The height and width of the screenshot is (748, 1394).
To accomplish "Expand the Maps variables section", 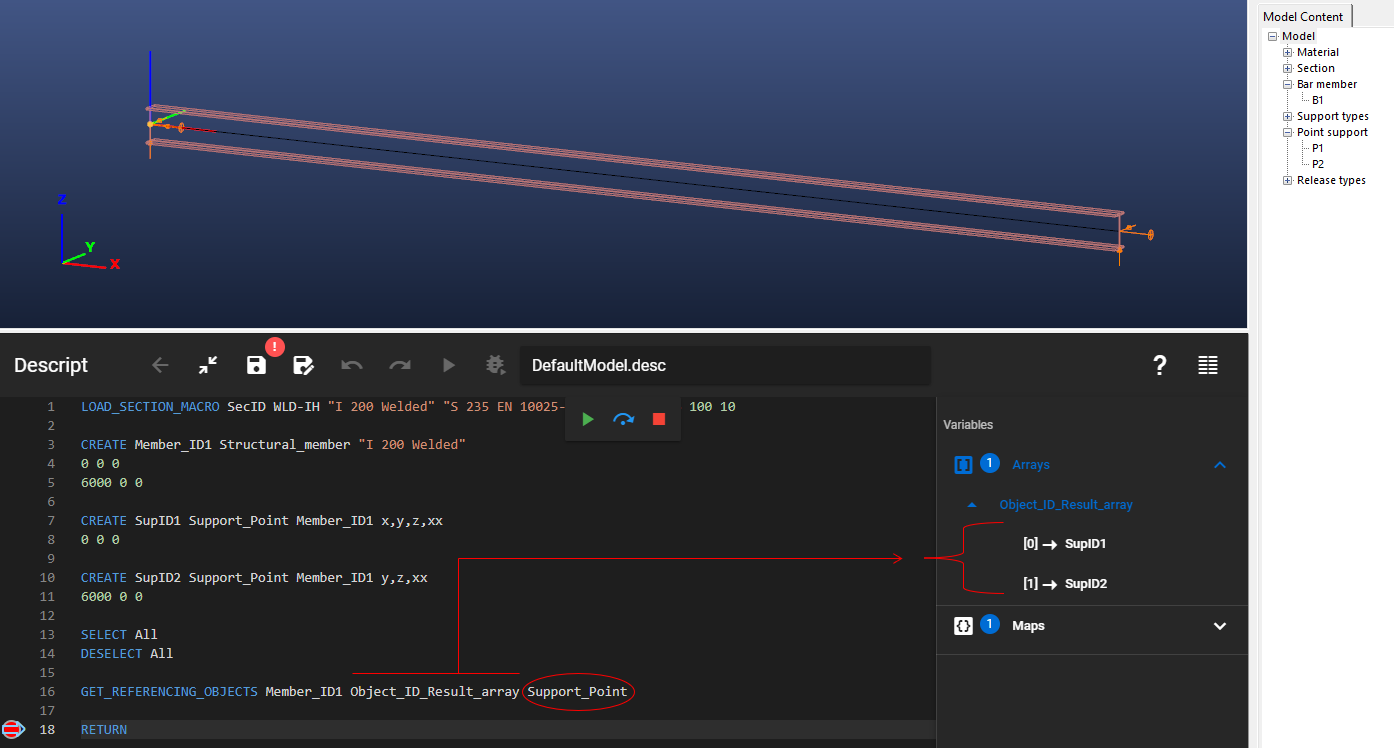I will pos(1219,626).
